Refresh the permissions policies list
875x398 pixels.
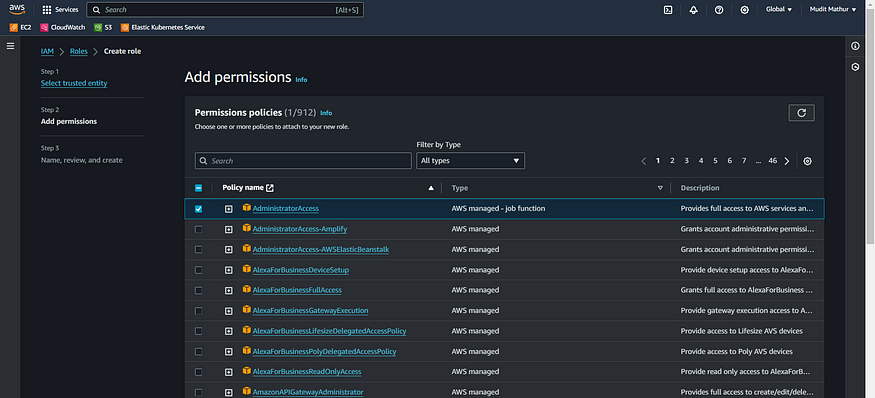pos(801,113)
